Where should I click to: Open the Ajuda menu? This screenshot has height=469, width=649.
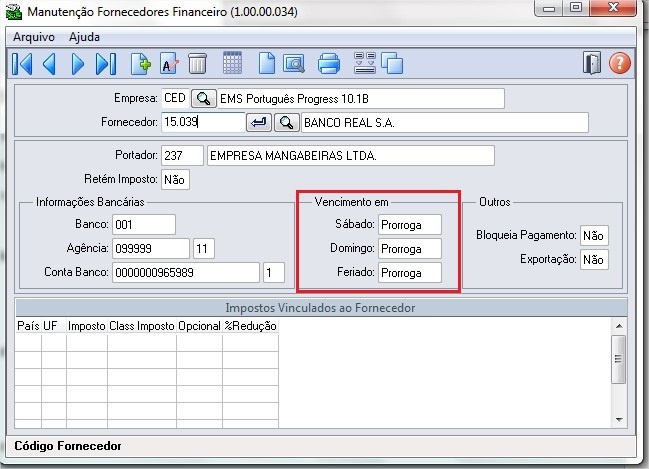(84, 37)
